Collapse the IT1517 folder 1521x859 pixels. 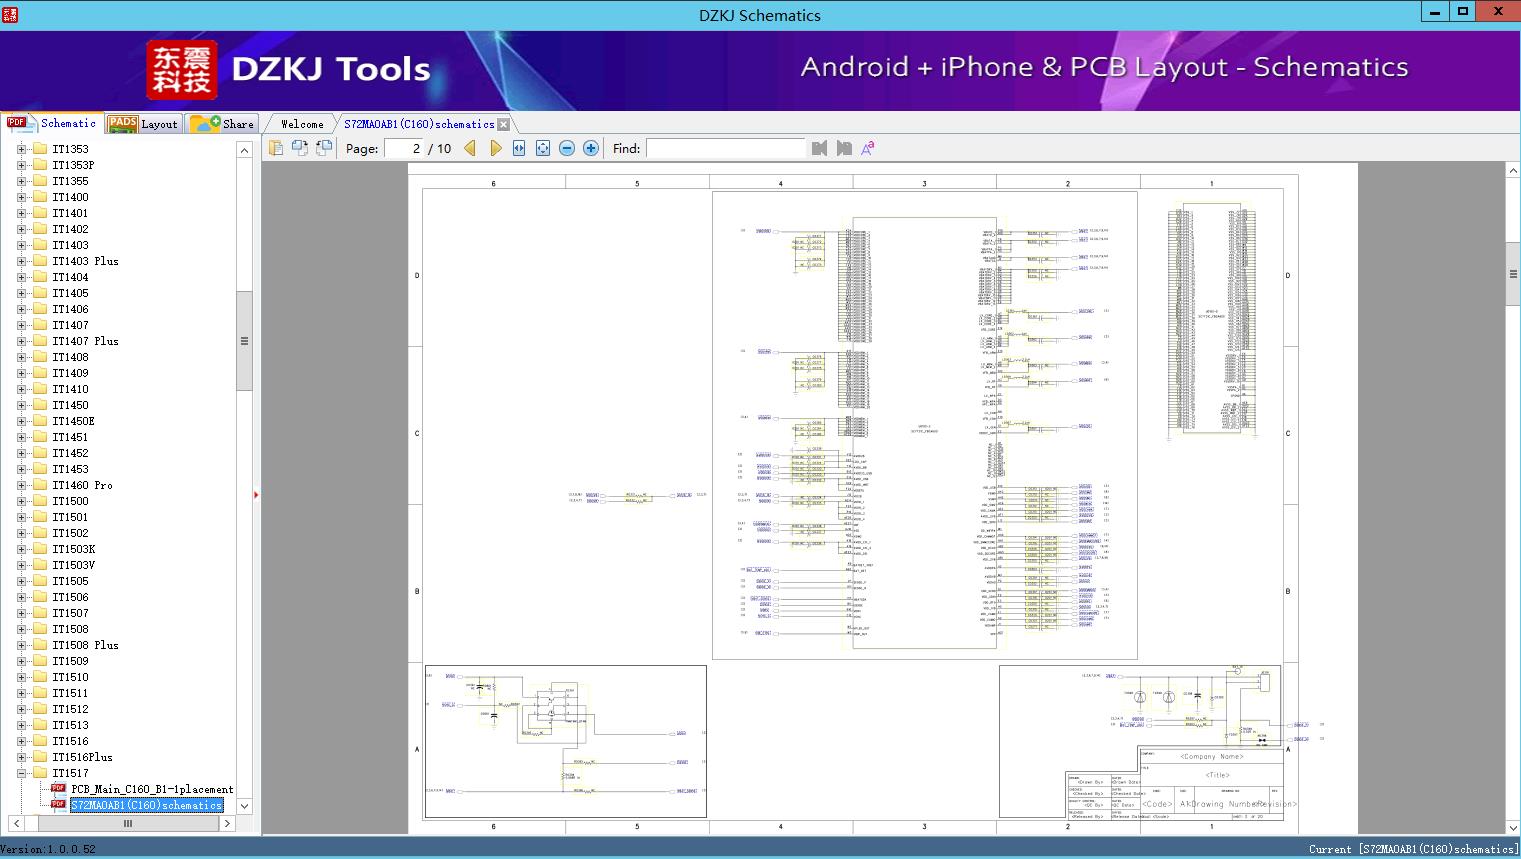pyautogui.click(x=21, y=773)
